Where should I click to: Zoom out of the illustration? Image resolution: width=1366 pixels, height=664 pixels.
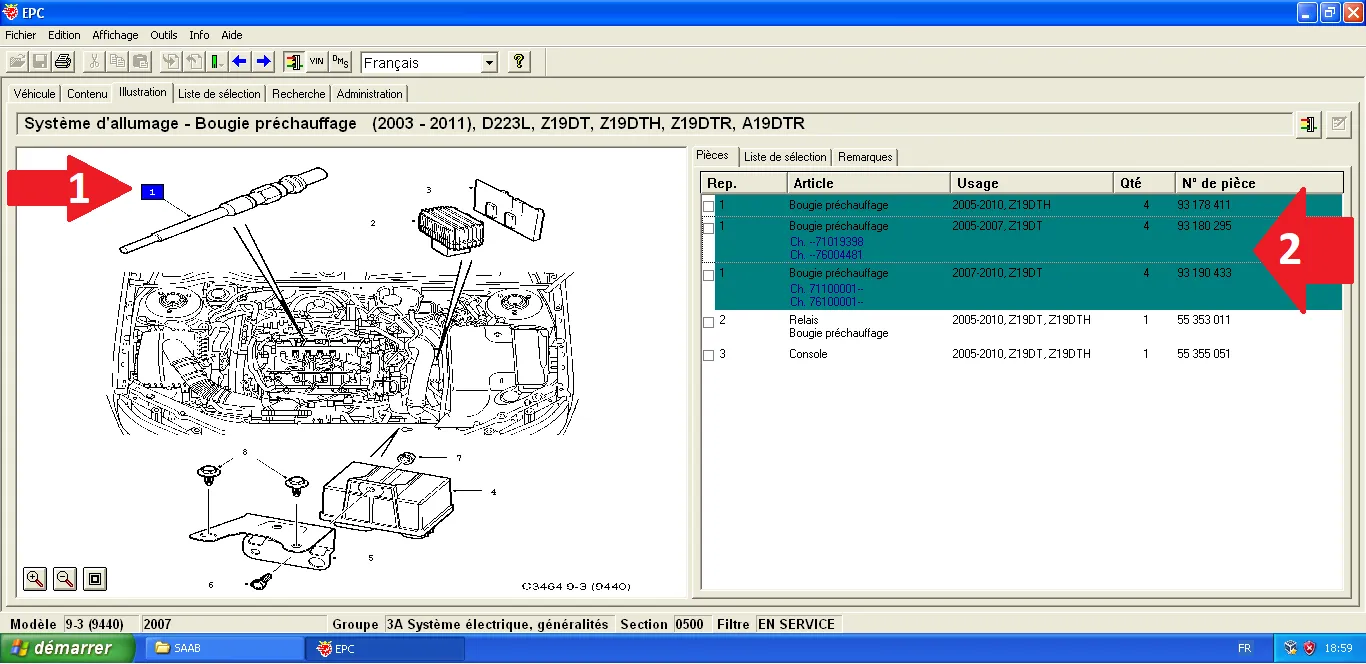pyautogui.click(x=65, y=578)
